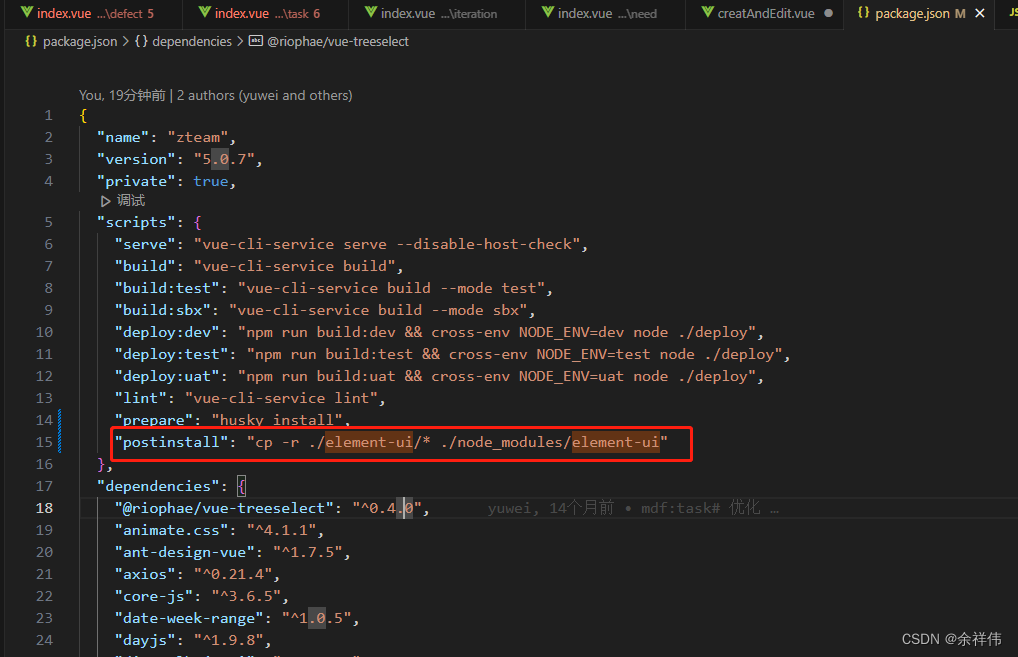Switch to index.vue defect tab

(x=94, y=13)
